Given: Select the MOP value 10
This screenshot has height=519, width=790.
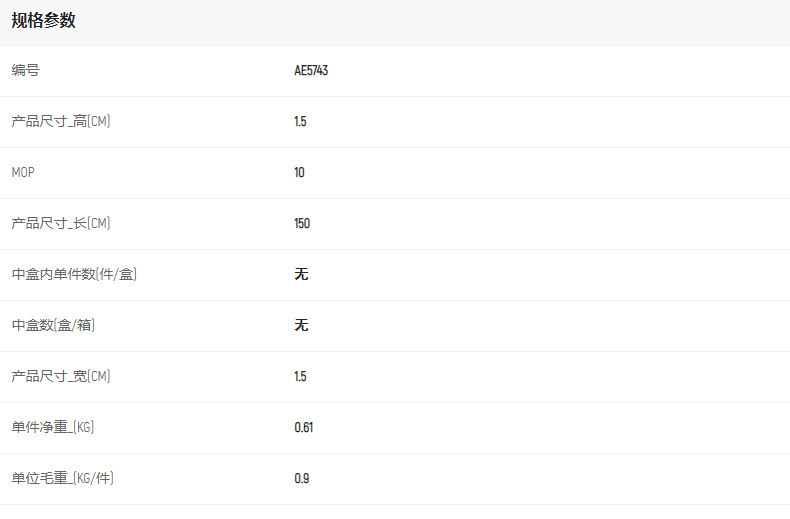Looking at the screenshot, I should [299, 173].
